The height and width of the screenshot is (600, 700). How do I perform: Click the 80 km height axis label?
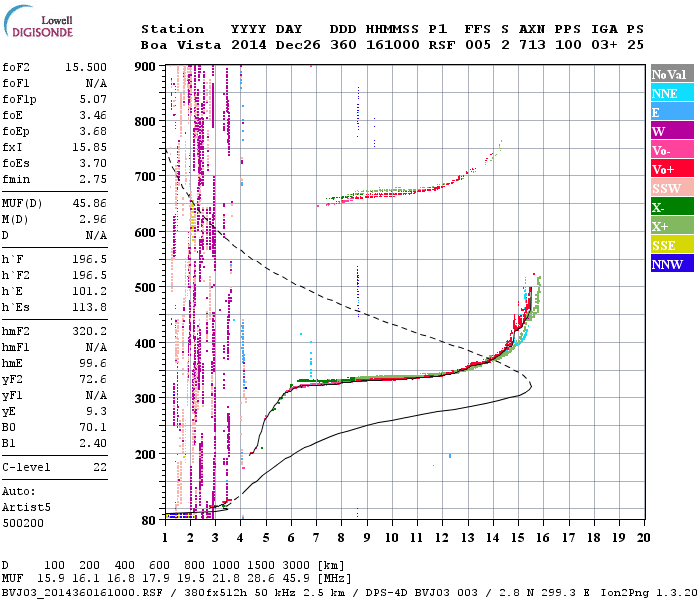coord(149,521)
